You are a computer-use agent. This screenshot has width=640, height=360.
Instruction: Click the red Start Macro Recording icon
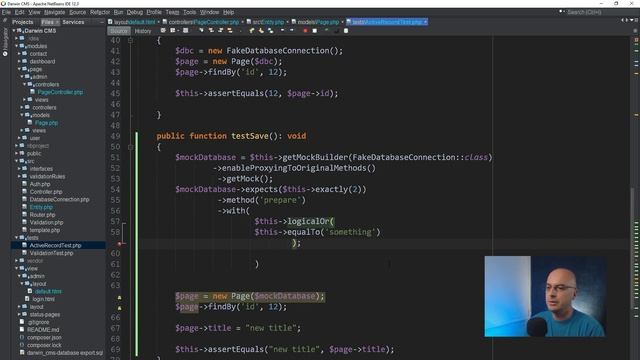(305, 31)
